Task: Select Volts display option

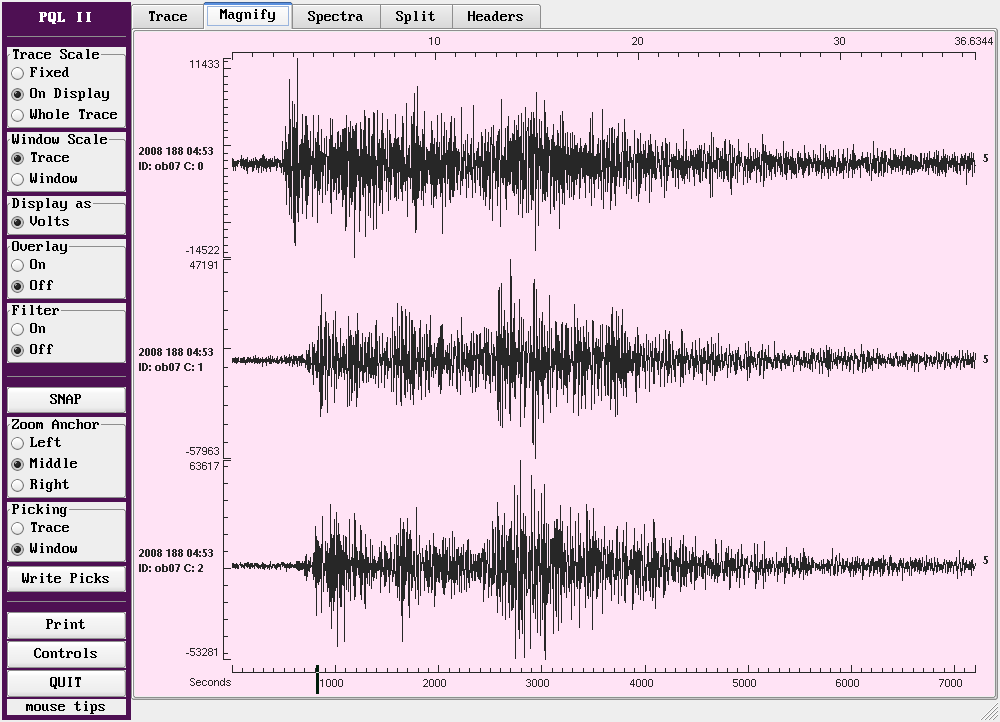Action: pyautogui.click(x=18, y=222)
